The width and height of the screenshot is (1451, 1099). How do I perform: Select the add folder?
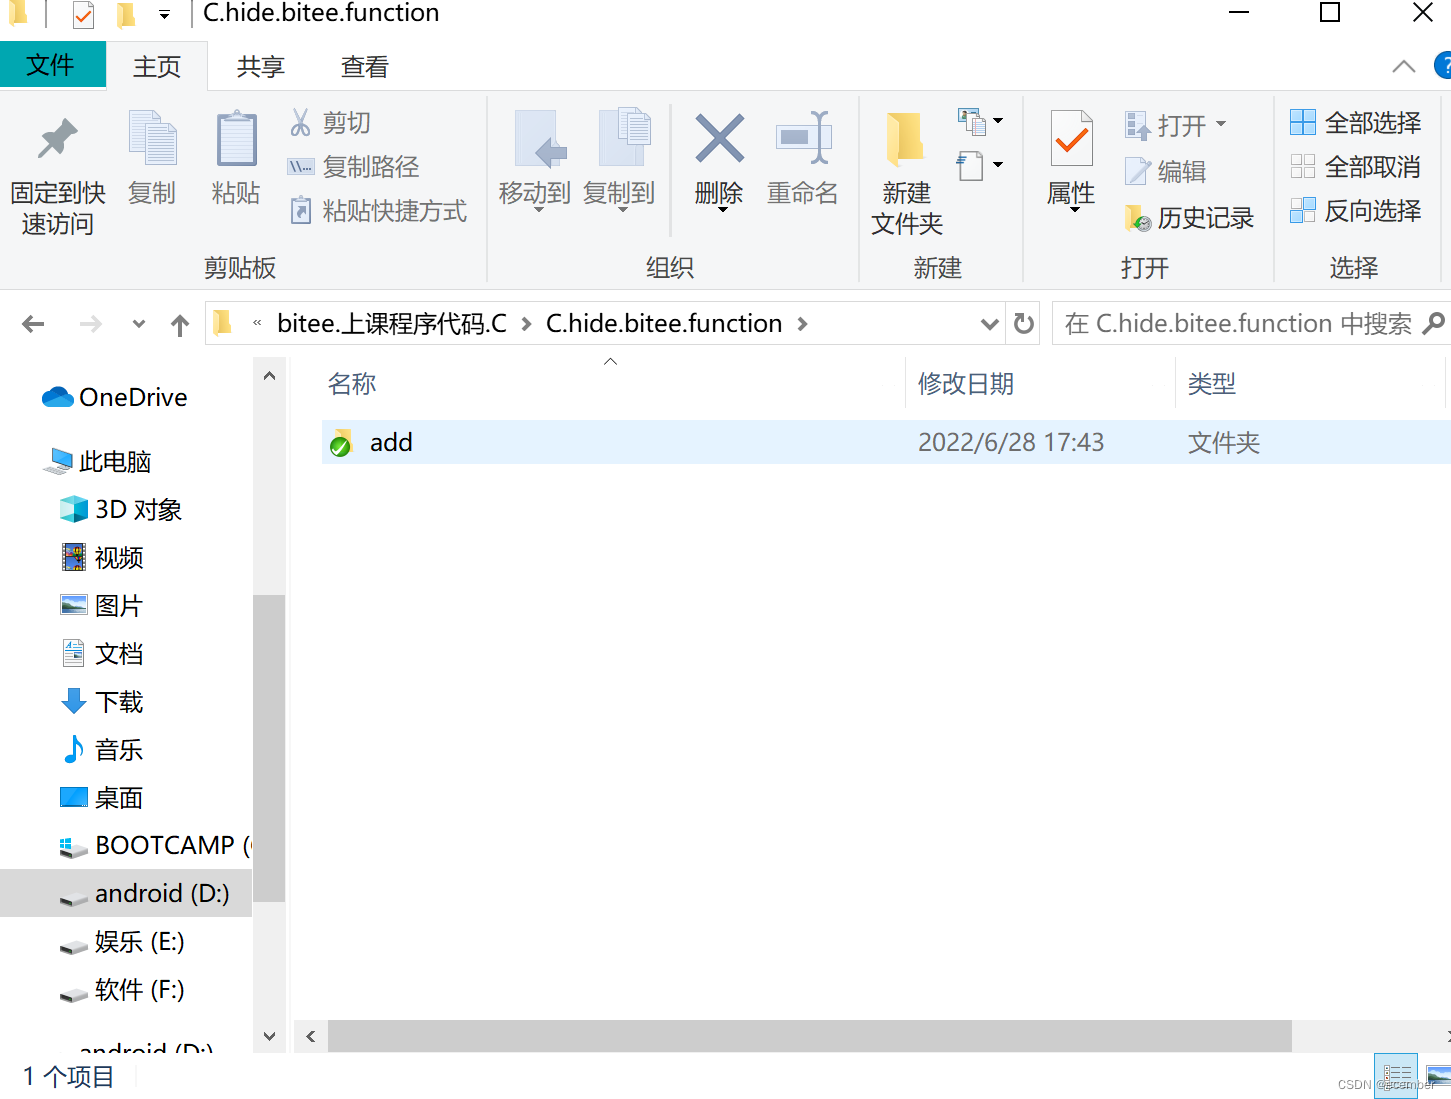(886, 442)
